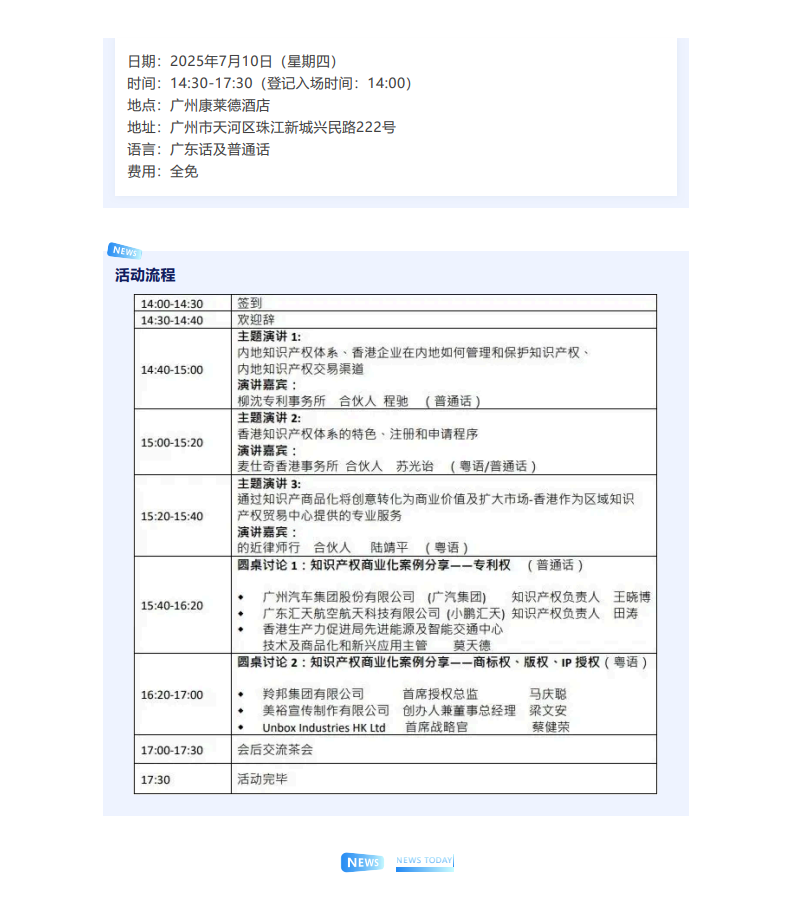Click the fee line 费用：全免

(x=163, y=171)
